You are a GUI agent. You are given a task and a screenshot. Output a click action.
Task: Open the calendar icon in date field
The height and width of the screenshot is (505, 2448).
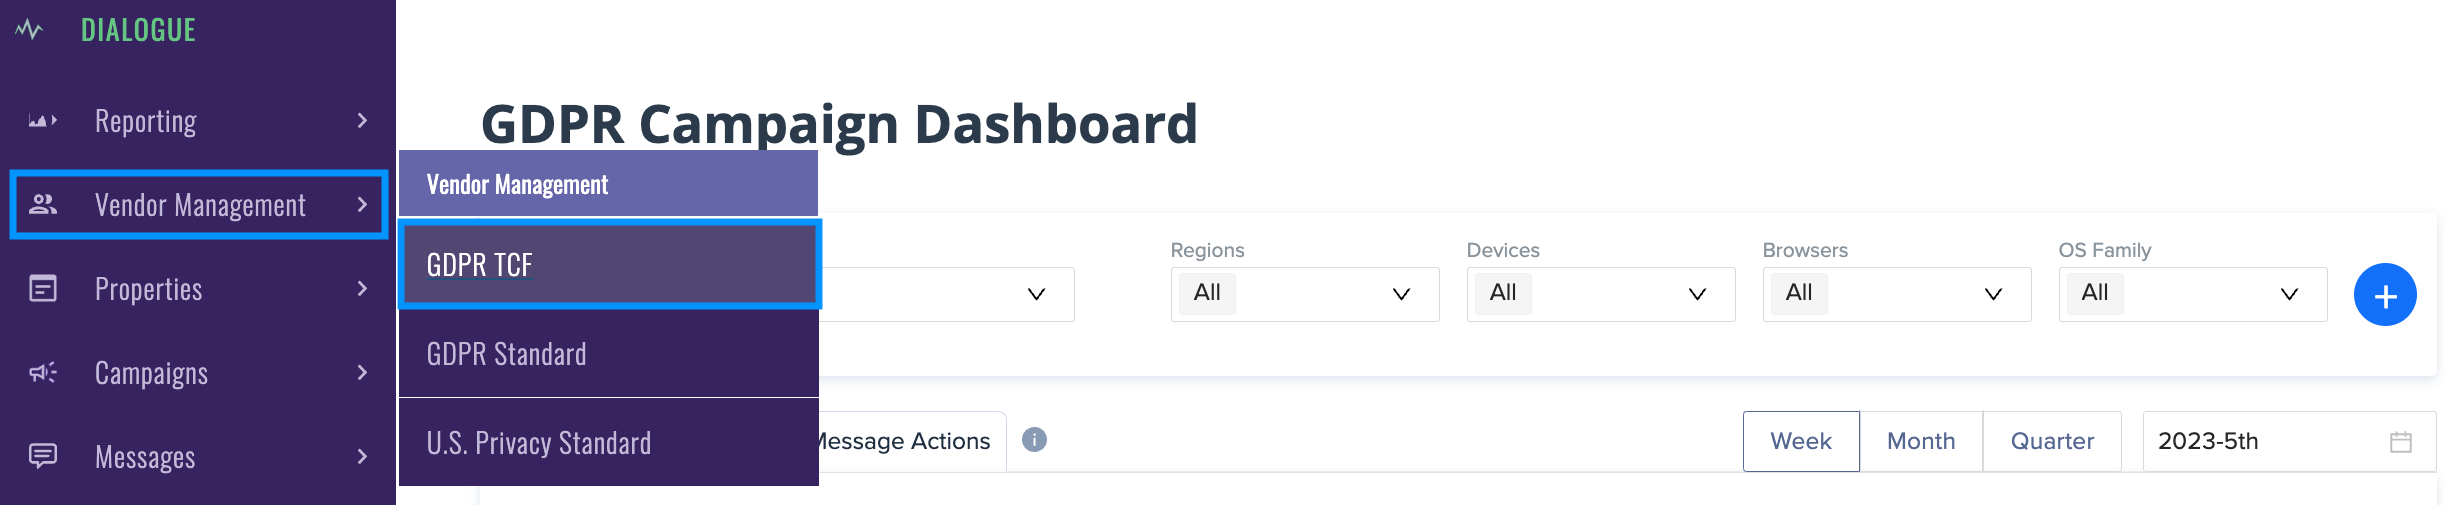point(2400,442)
